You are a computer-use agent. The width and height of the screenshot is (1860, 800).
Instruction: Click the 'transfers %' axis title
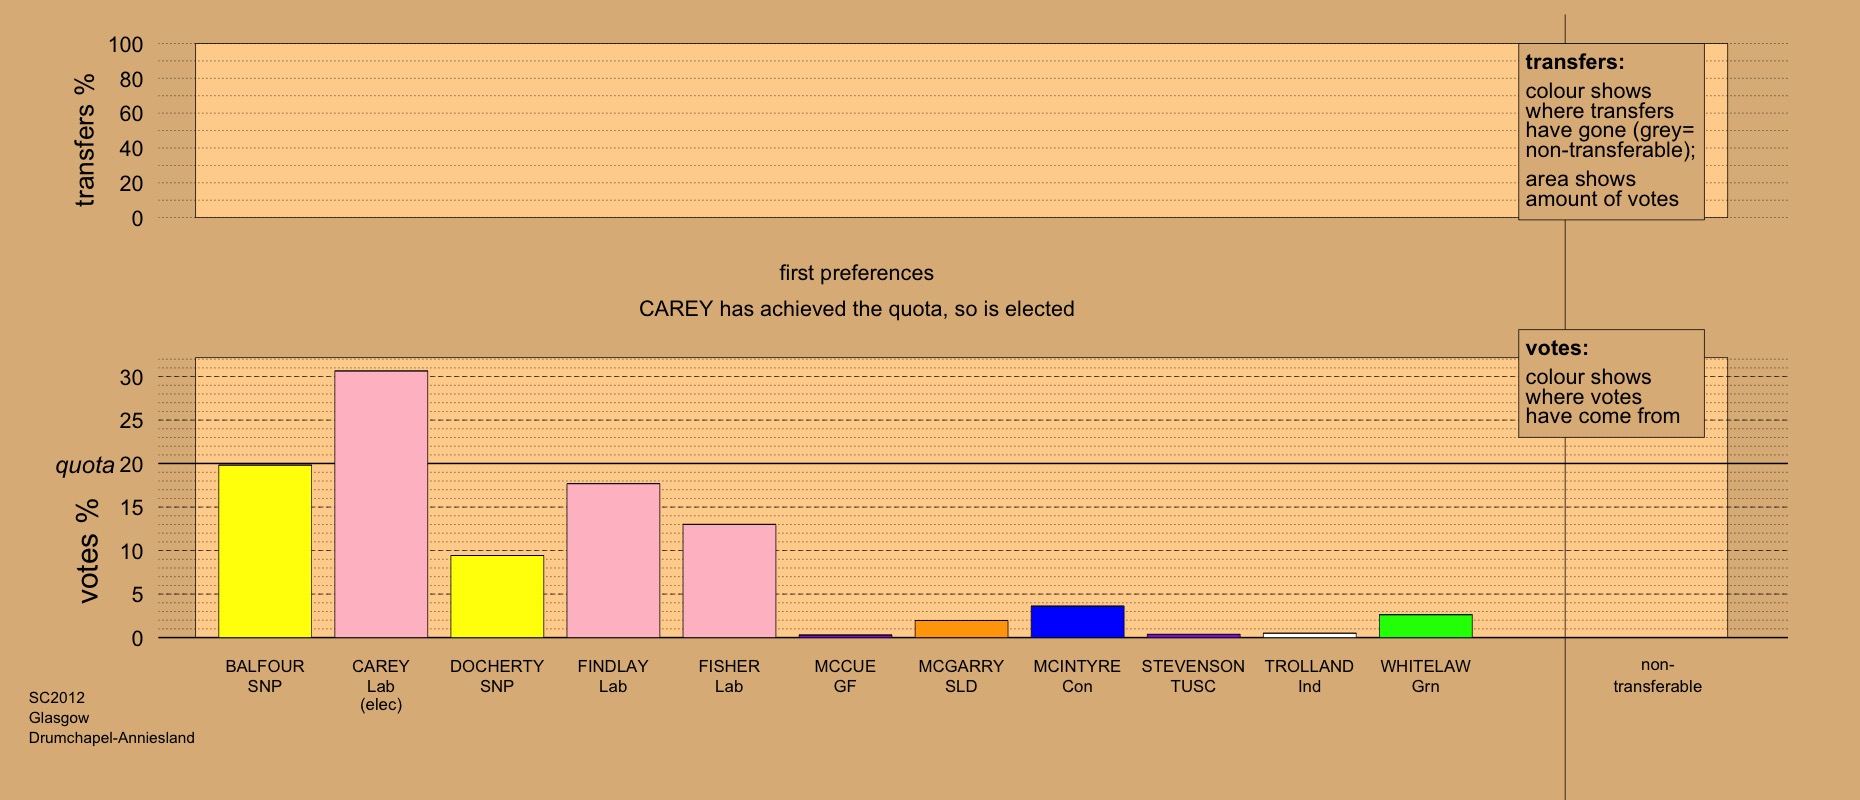85,140
